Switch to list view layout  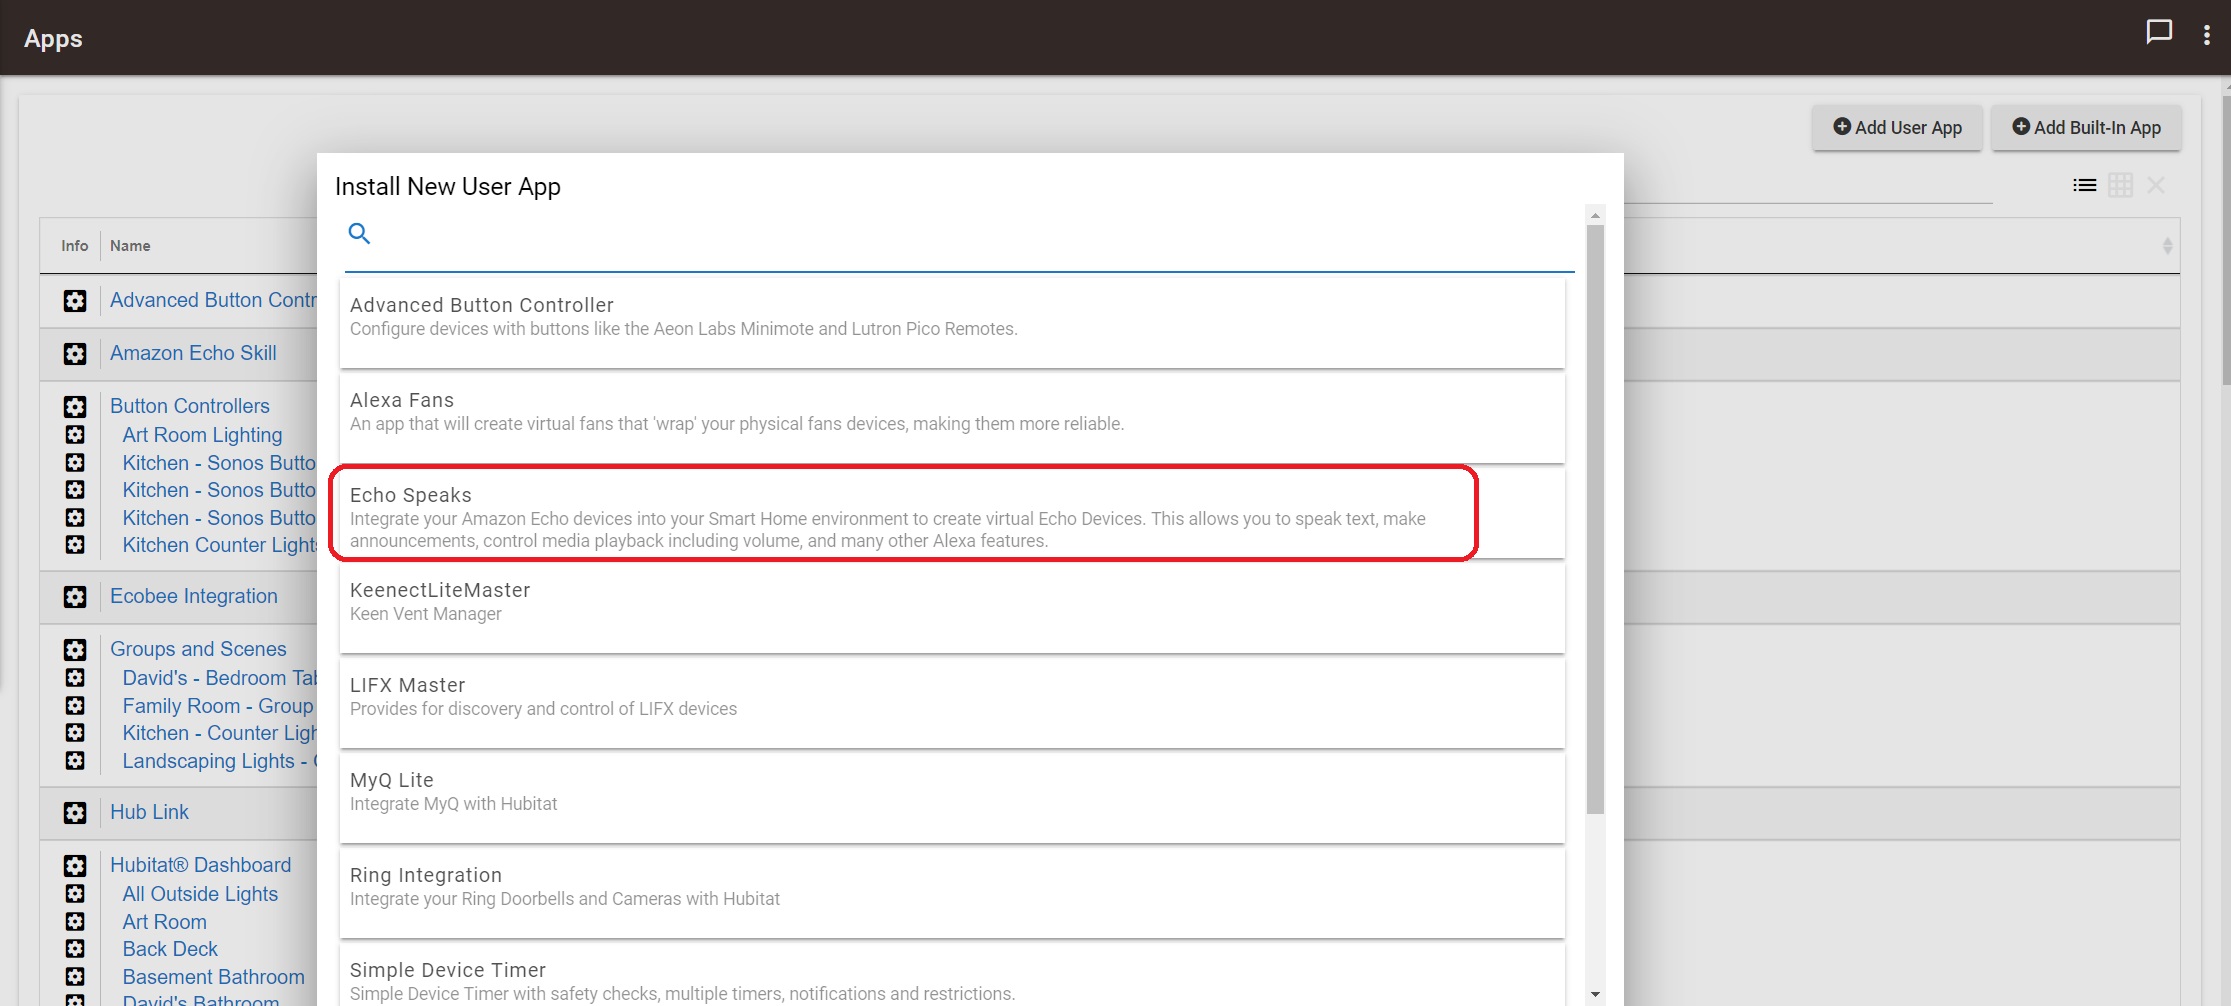(x=2084, y=185)
